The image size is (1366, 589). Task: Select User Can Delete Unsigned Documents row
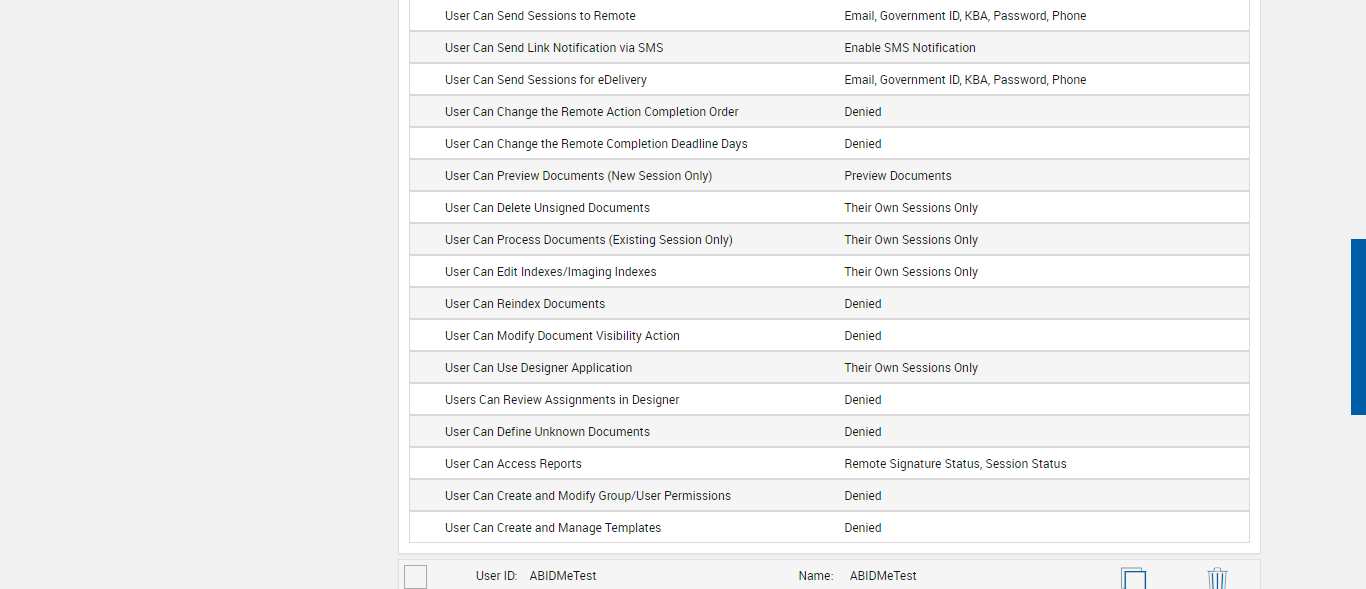pyautogui.click(x=547, y=208)
